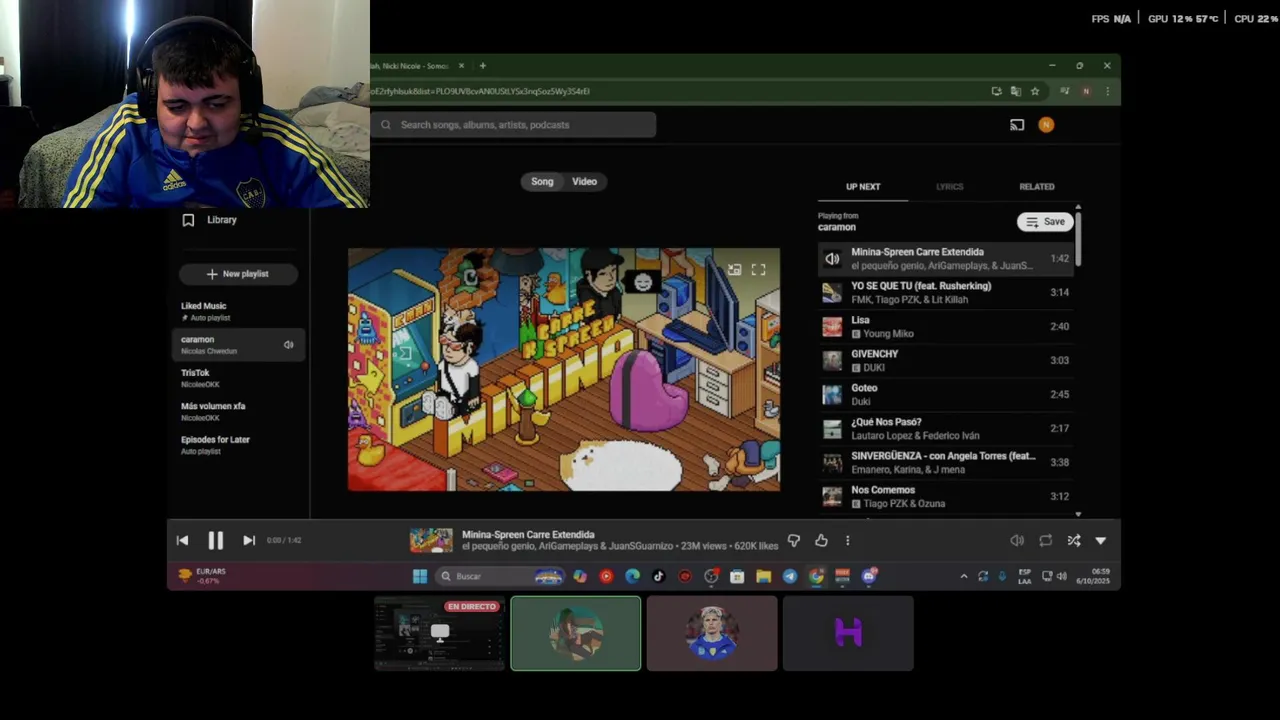Like the song Minina-Spreen Carre Extendida
The width and height of the screenshot is (1280, 720).
pyautogui.click(x=821, y=541)
